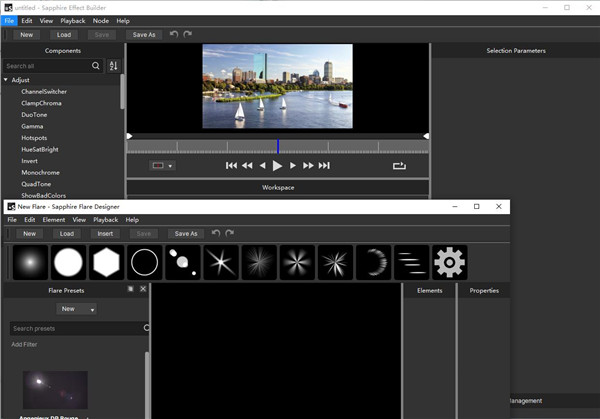Open the Element menu in Flare Designer
600x419 pixels.
pos(53,219)
